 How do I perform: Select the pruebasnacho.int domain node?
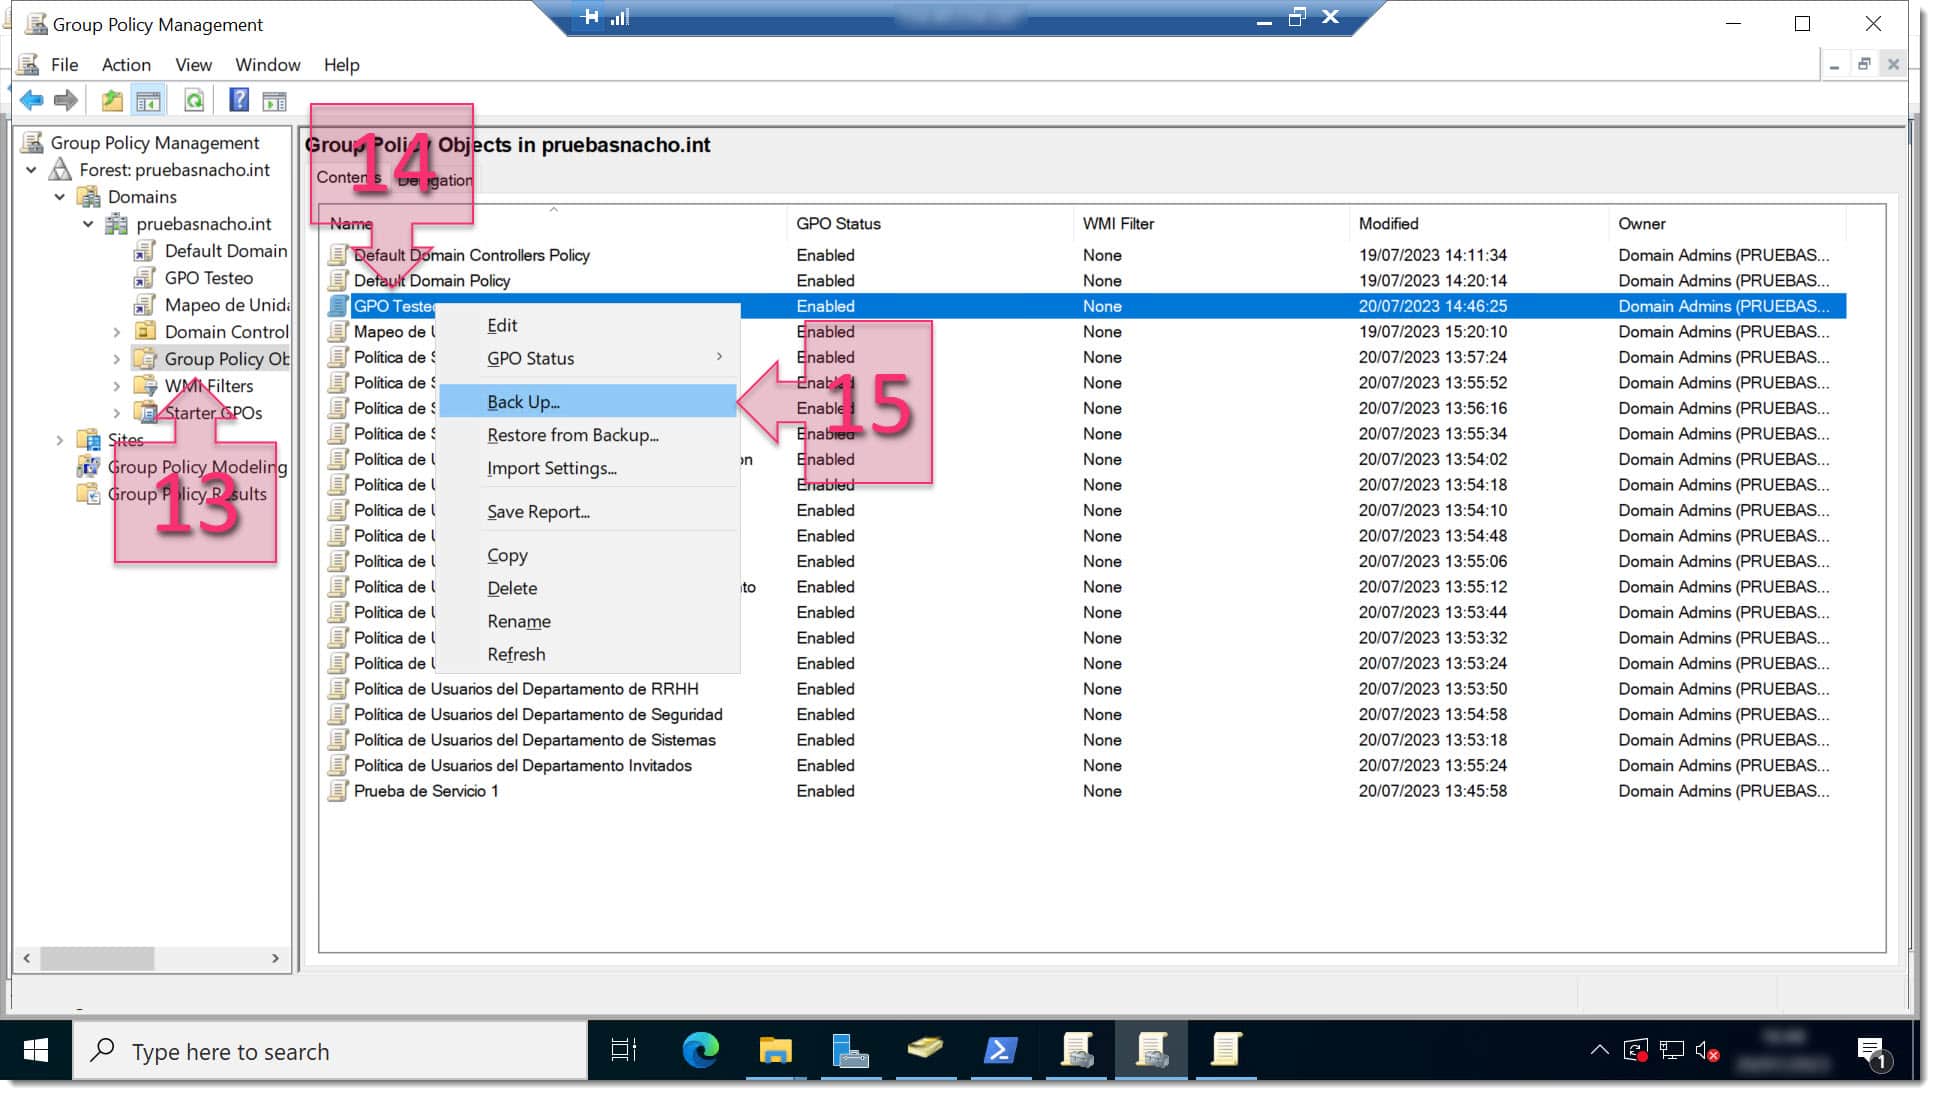tap(204, 224)
